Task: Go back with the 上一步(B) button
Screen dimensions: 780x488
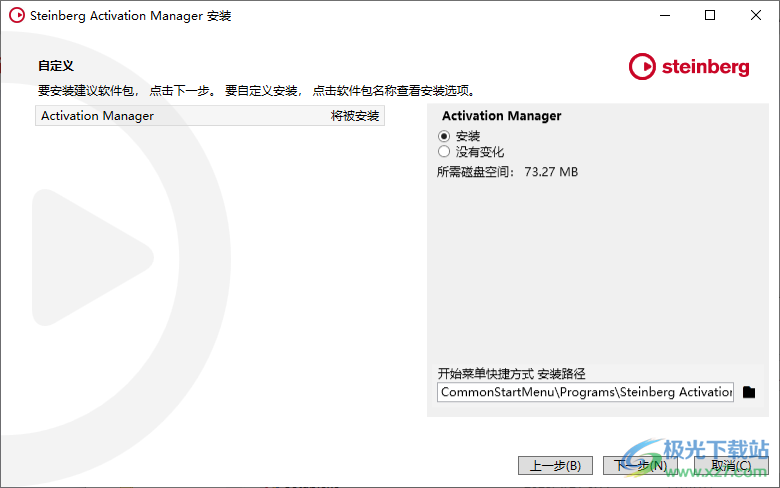Action: [x=555, y=465]
